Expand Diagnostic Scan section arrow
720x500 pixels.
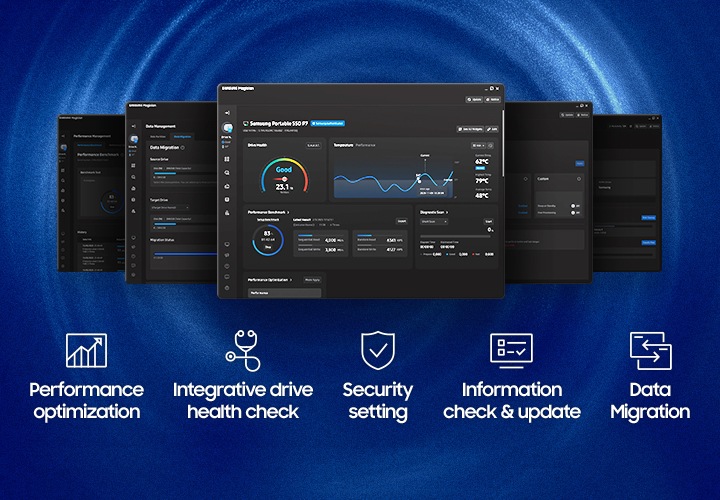[447, 213]
